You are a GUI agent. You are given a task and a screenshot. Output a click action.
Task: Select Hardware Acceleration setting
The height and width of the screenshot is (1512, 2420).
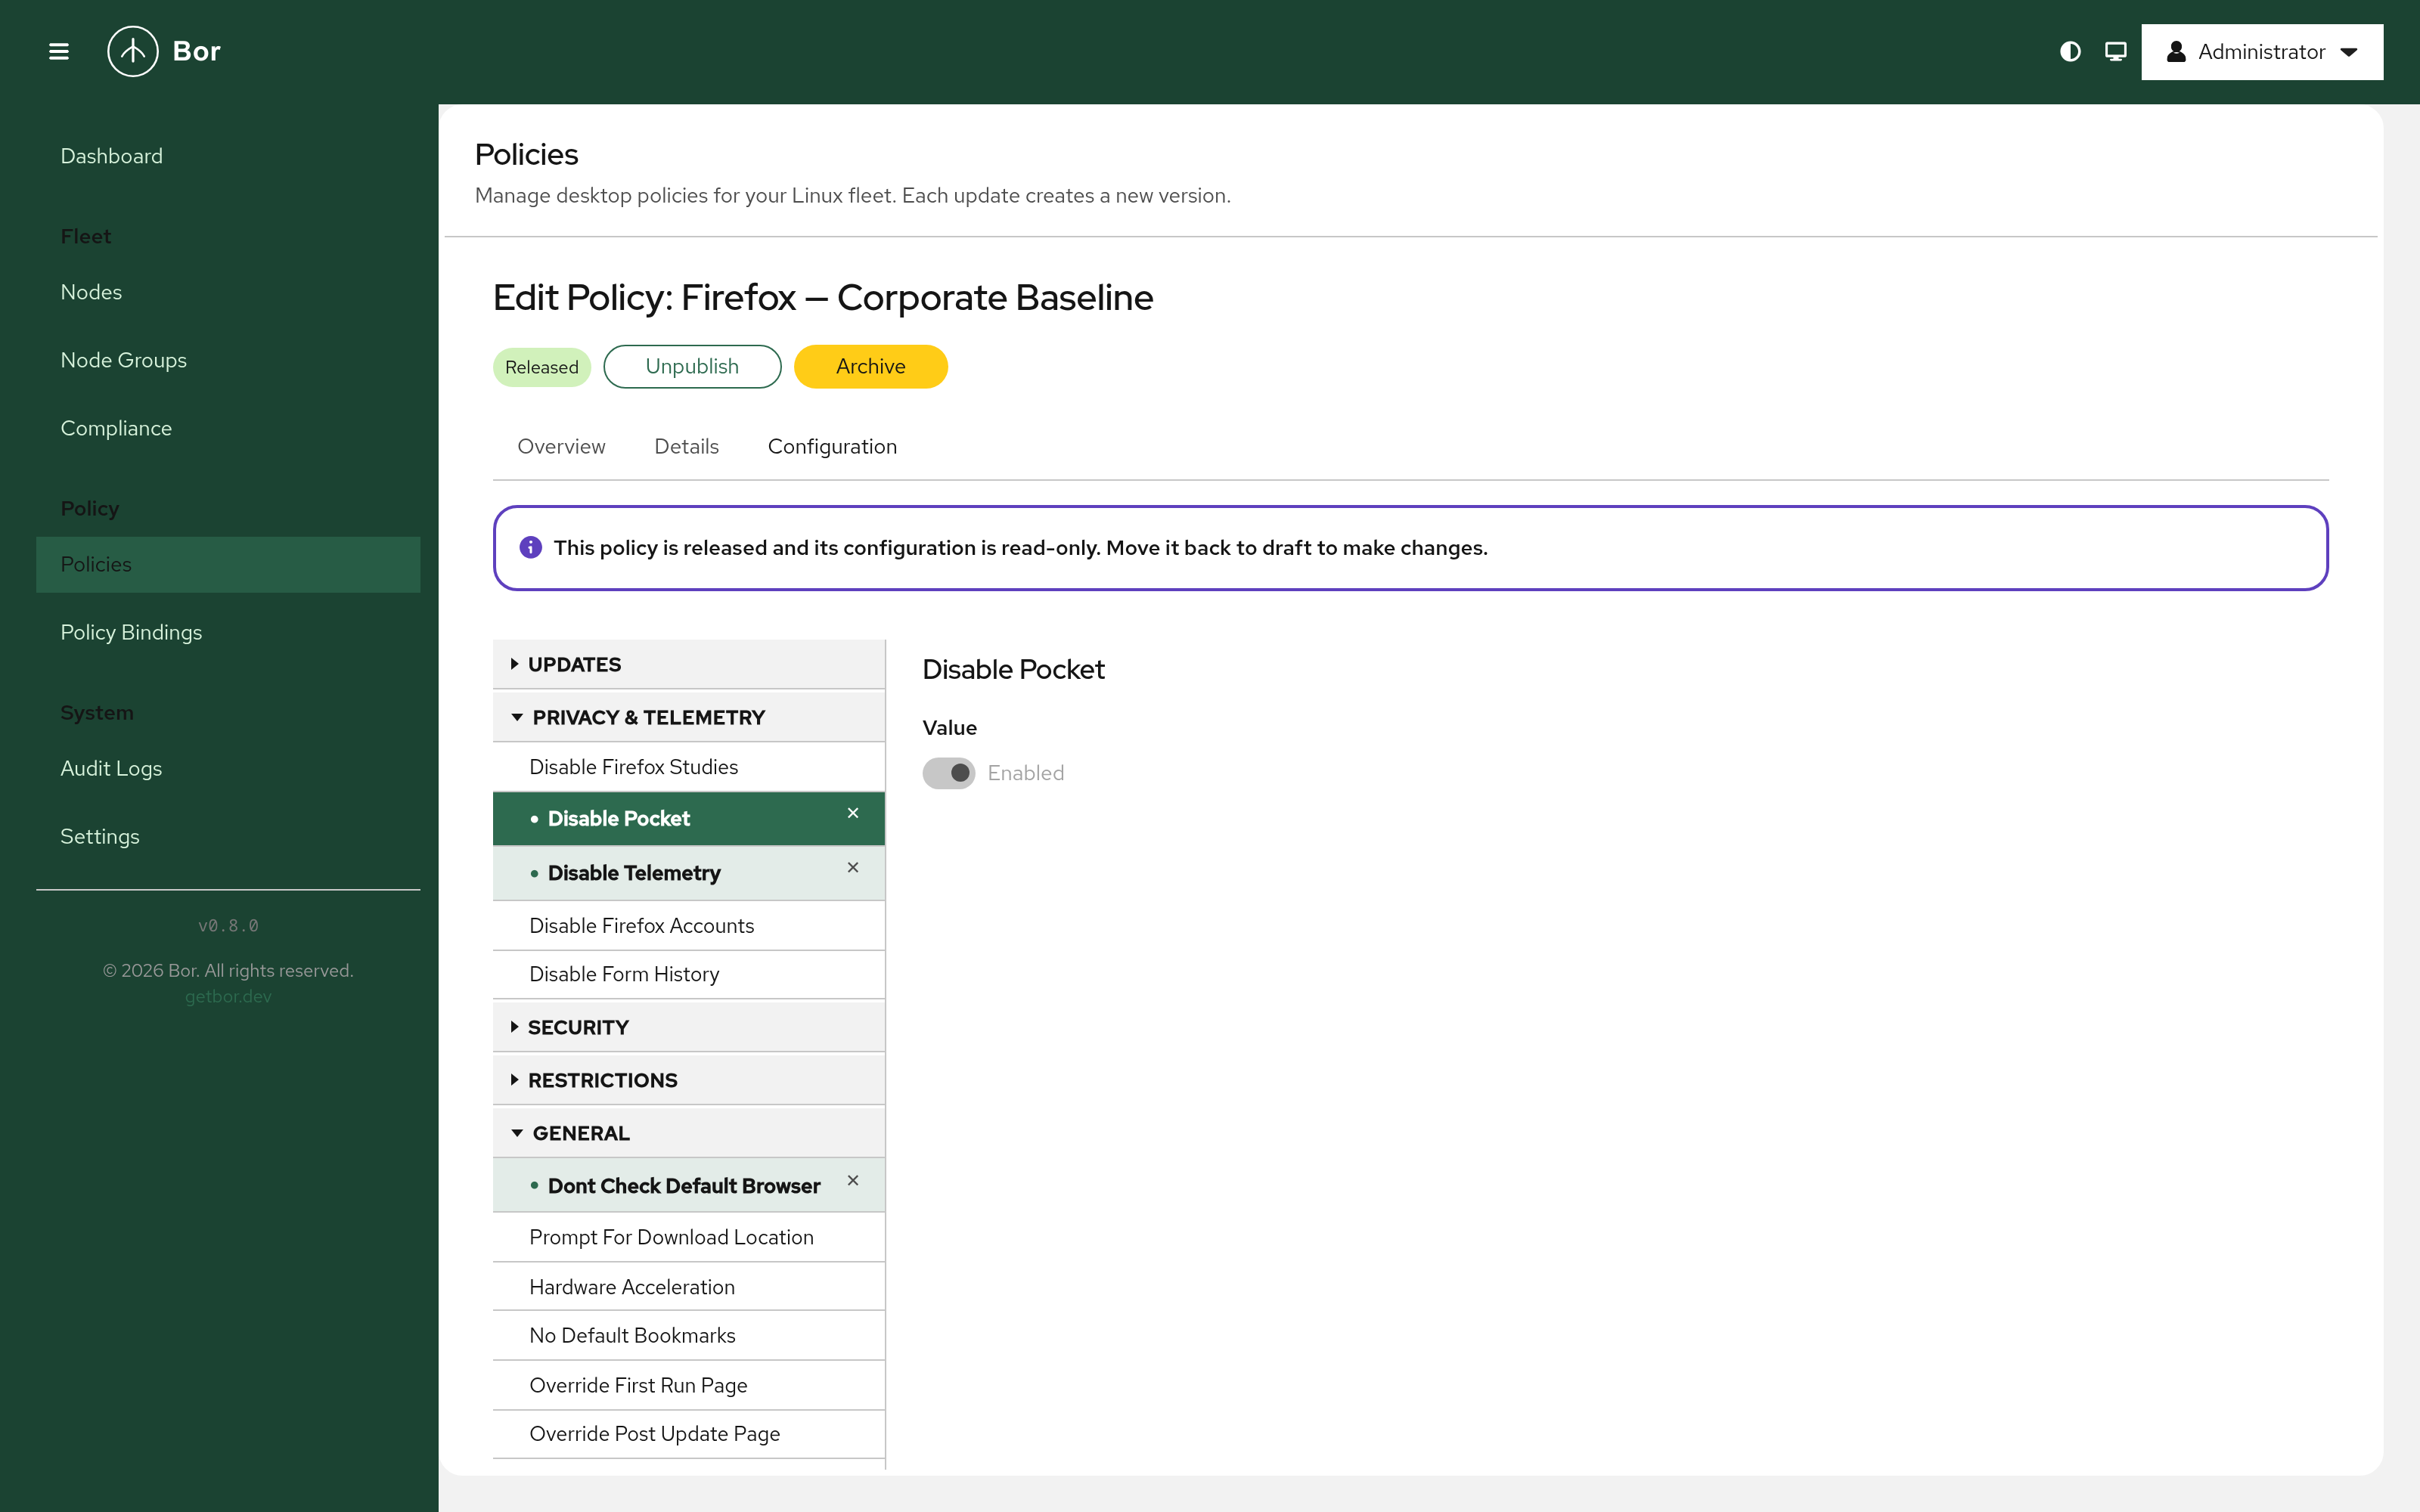(x=689, y=1287)
